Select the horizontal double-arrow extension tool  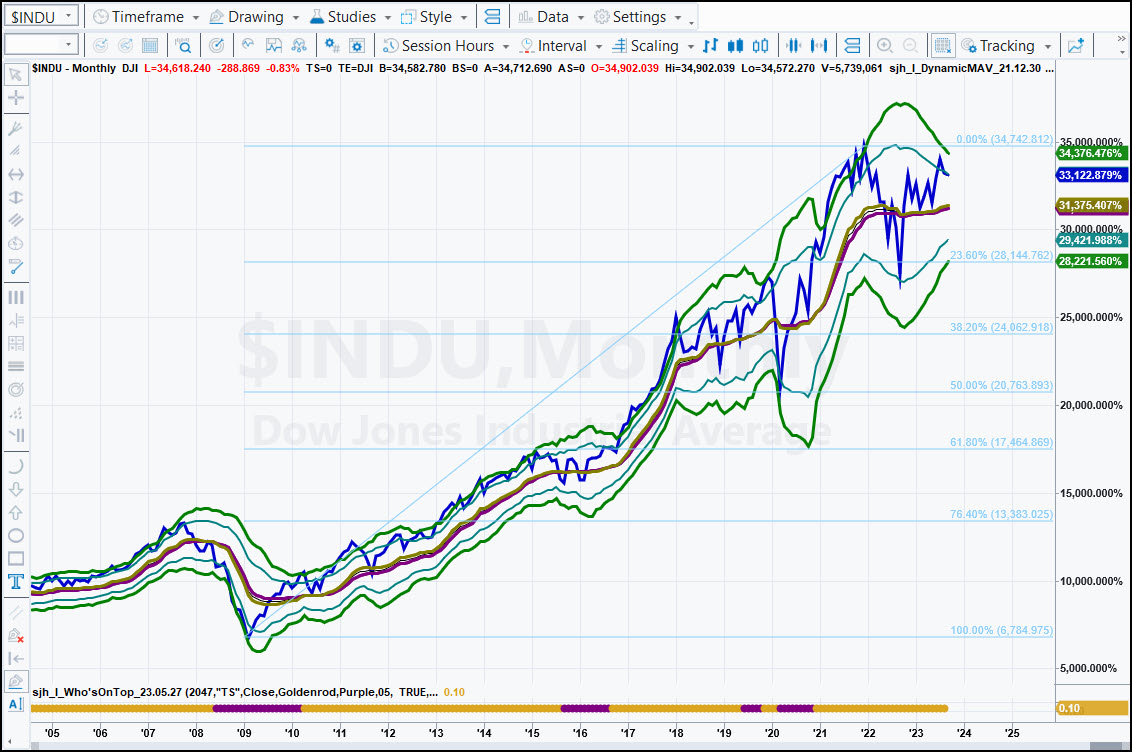(x=15, y=175)
